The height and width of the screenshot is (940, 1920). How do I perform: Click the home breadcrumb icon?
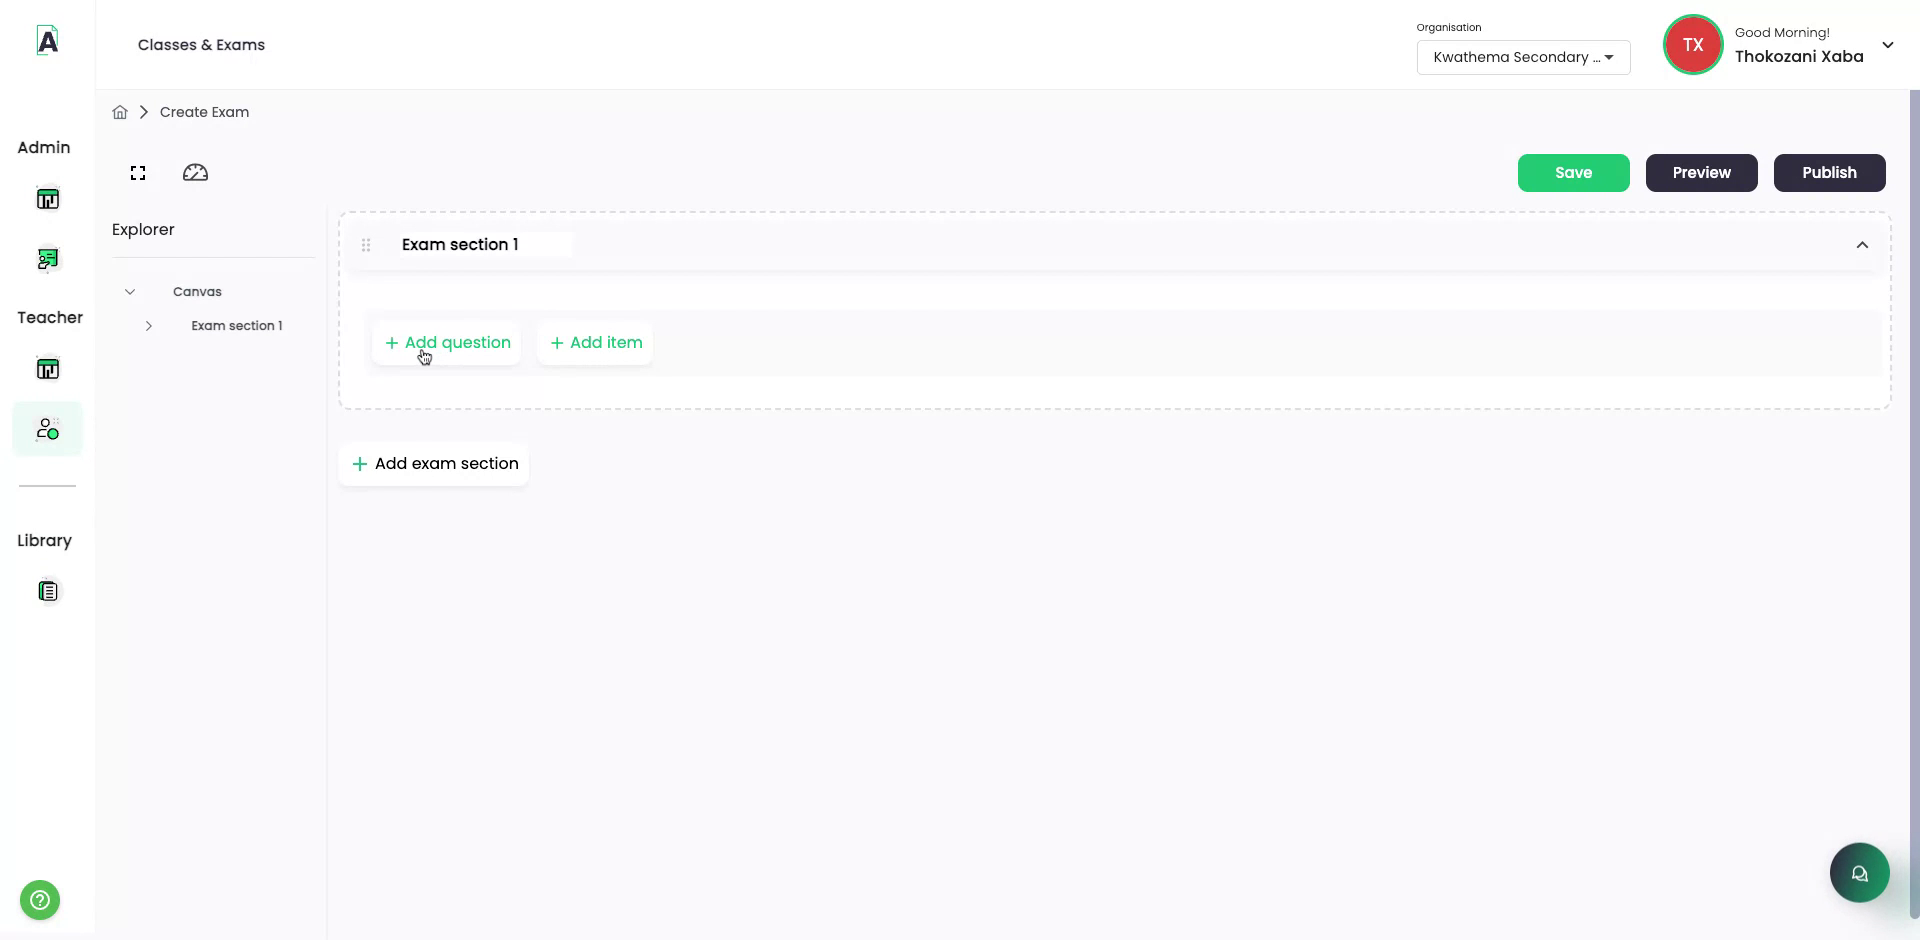point(119,111)
